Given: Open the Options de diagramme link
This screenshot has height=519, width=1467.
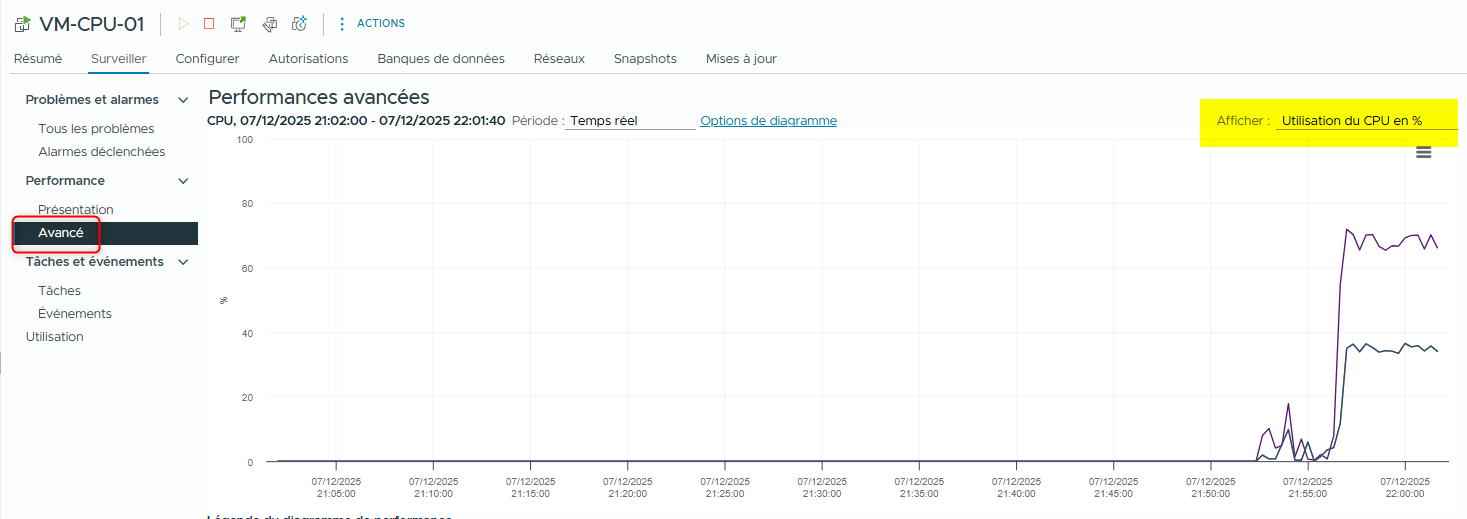Looking at the screenshot, I should pos(768,121).
